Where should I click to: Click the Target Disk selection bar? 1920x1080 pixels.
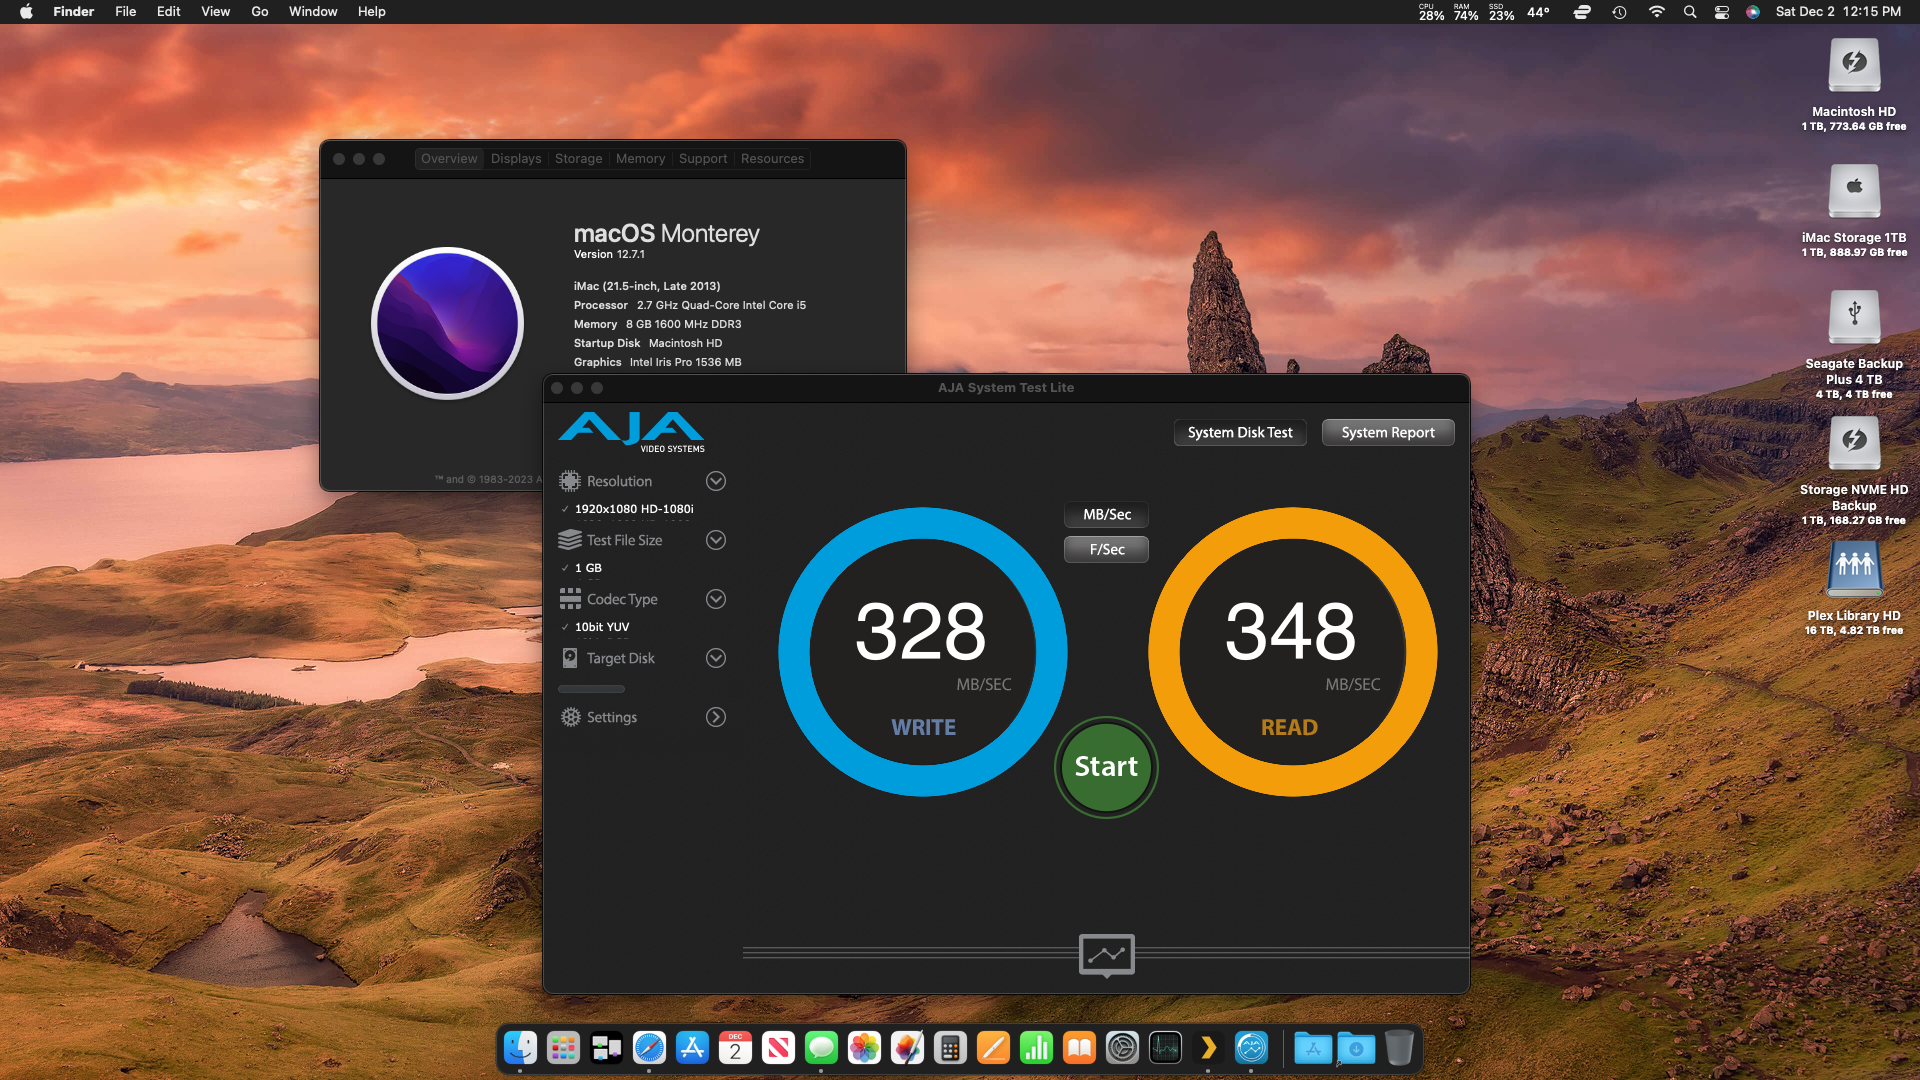point(591,689)
